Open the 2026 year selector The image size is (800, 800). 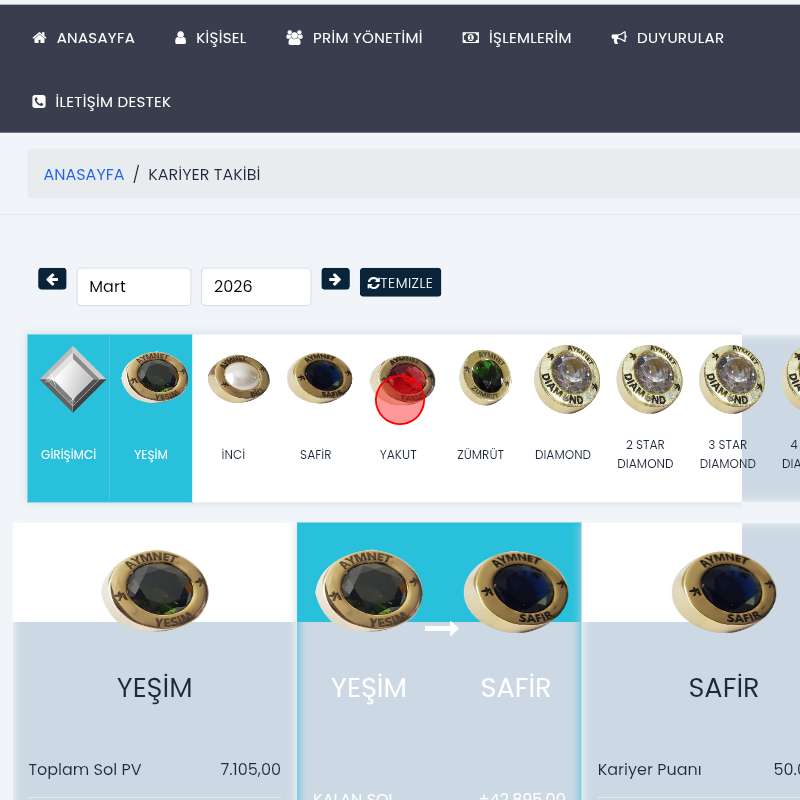pos(256,286)
